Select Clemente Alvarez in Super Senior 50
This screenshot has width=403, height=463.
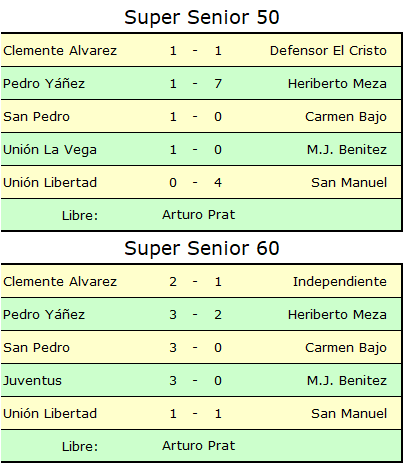pyautogui.click(x=60, y=51)
